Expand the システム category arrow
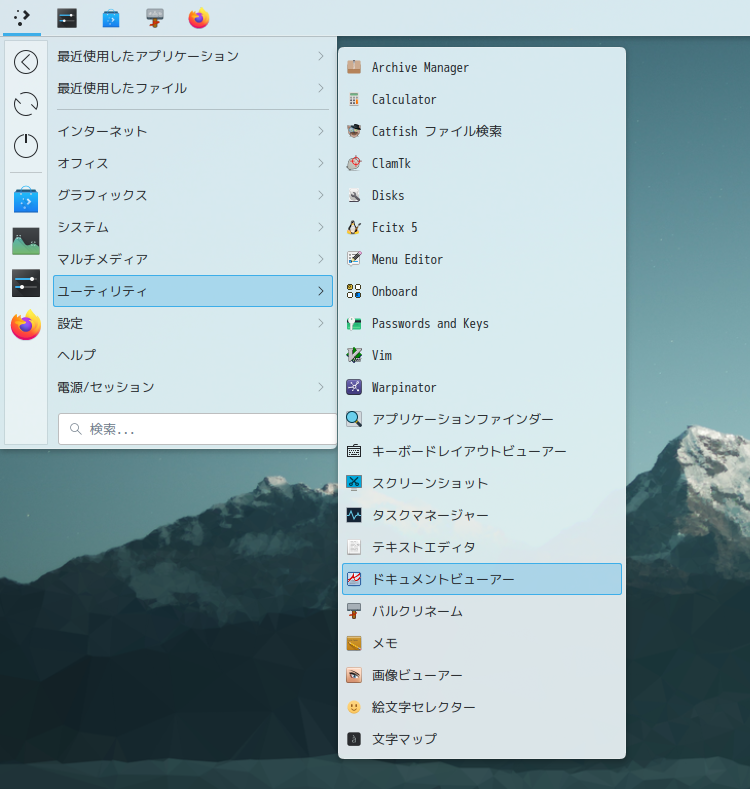750x789 pixels. (x=321, y=227)
